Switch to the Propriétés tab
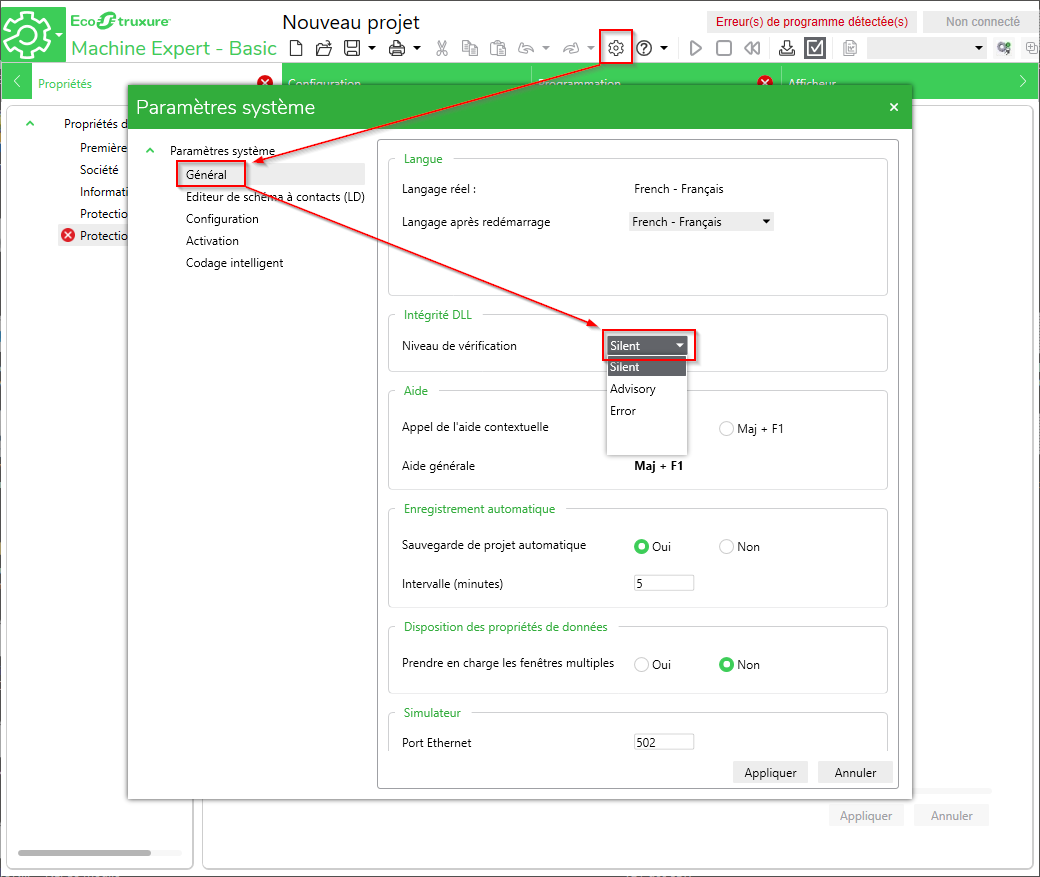 click(65, 84)
